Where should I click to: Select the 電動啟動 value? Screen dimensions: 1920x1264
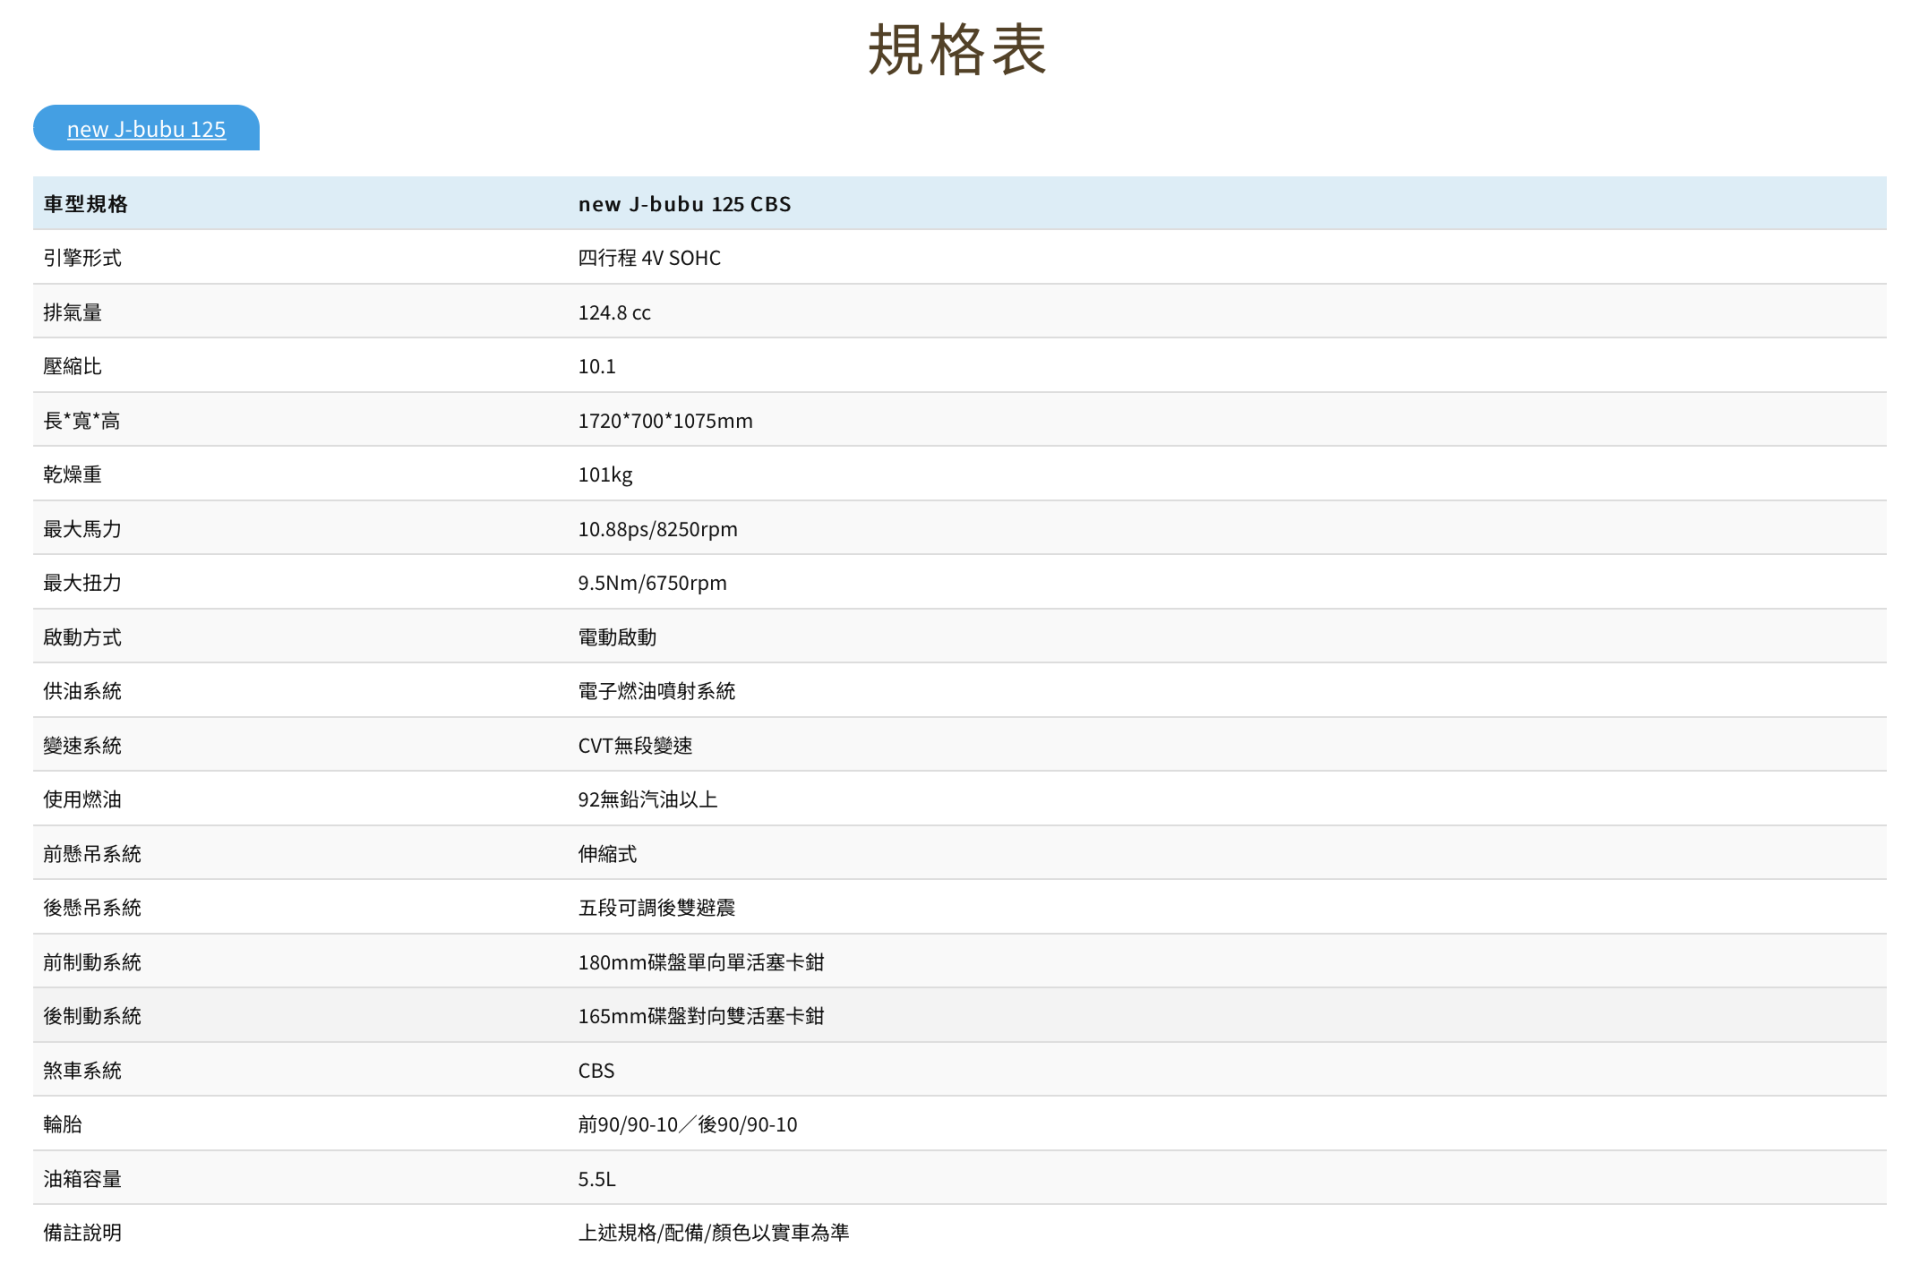[x=617, y=637]
